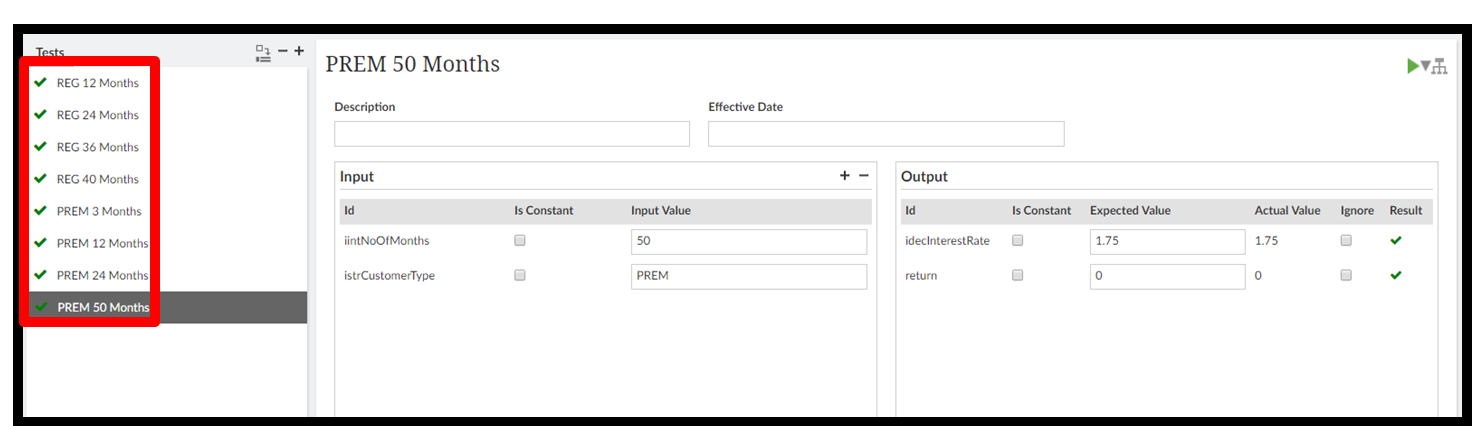The height and width of the screenshot is (426, 1479).
Task: Check Is Constant for return output
Action: pyautogui.click(x=1018, y=275)
